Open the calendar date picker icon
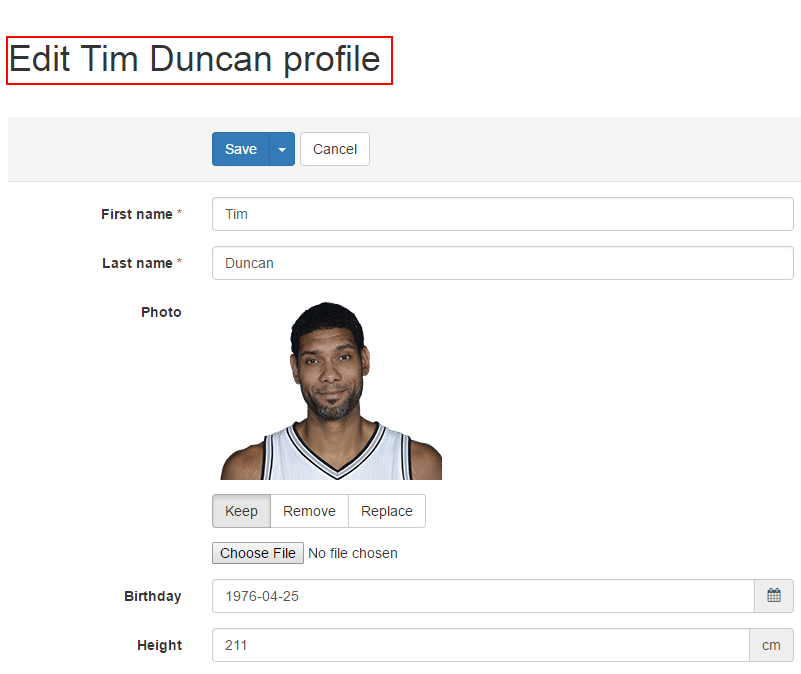This screenshot has width=801, height=674. (773, 596)
